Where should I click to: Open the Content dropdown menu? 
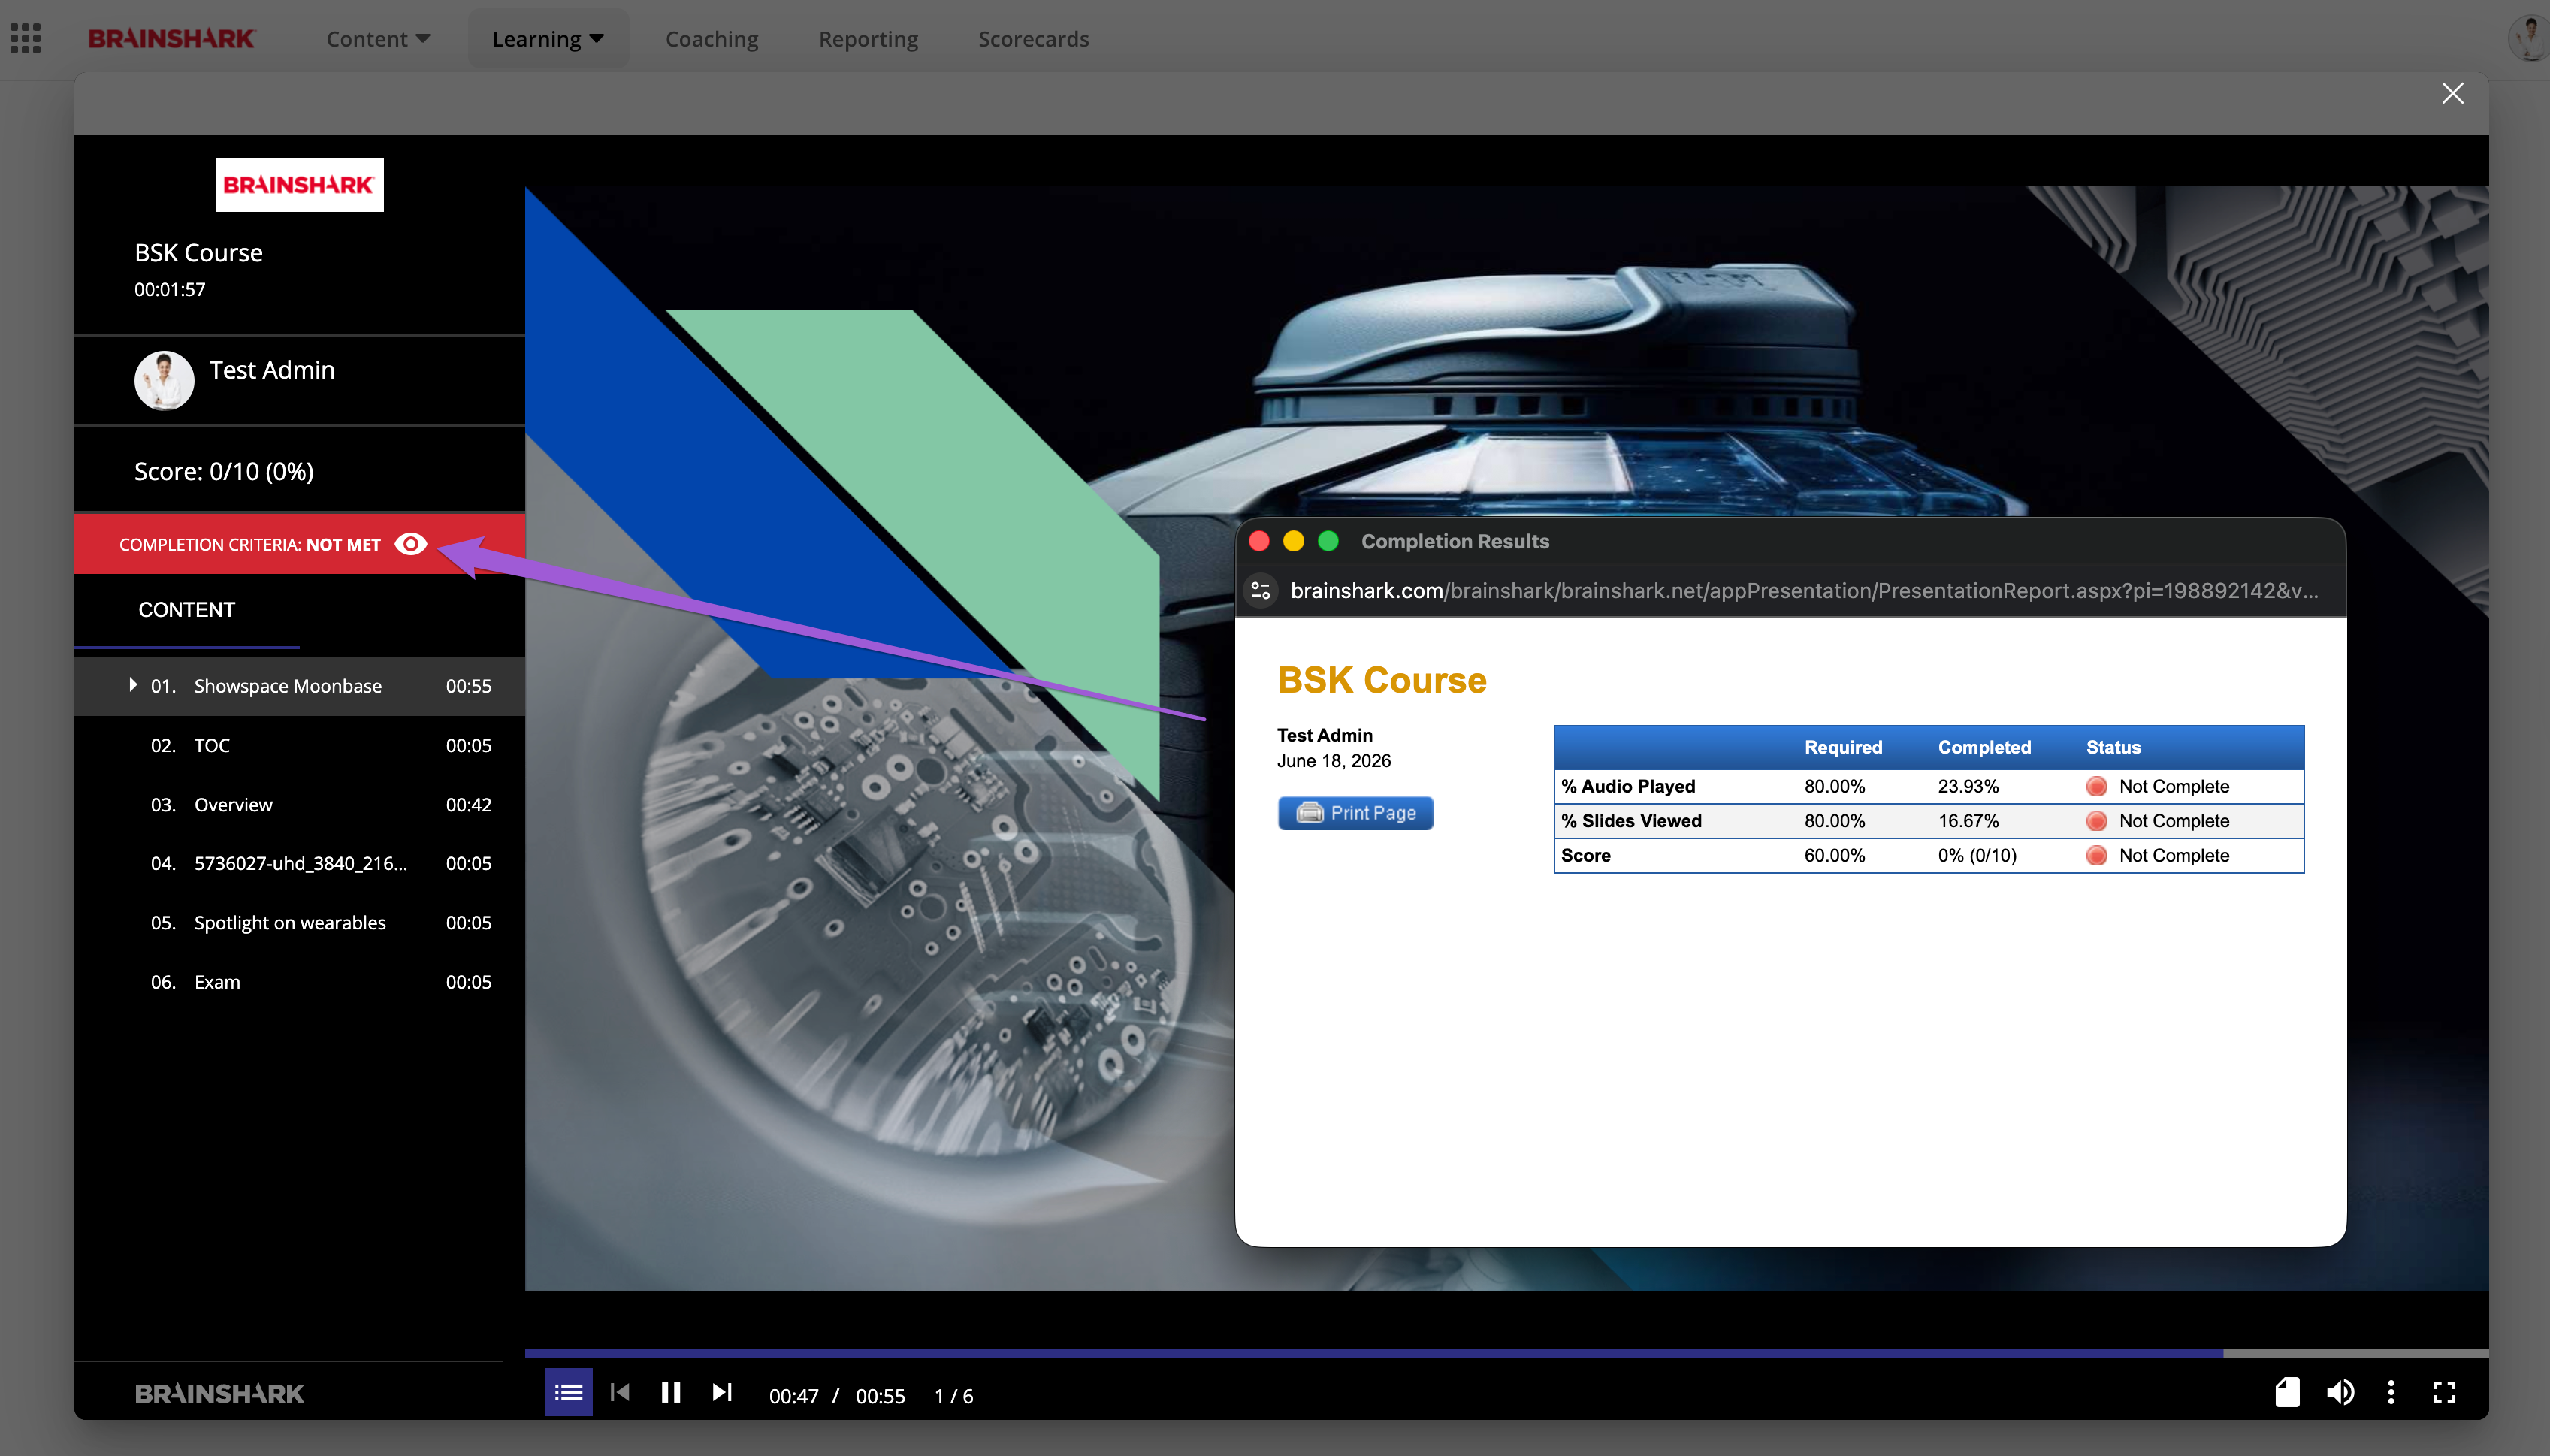click(378, 39)
